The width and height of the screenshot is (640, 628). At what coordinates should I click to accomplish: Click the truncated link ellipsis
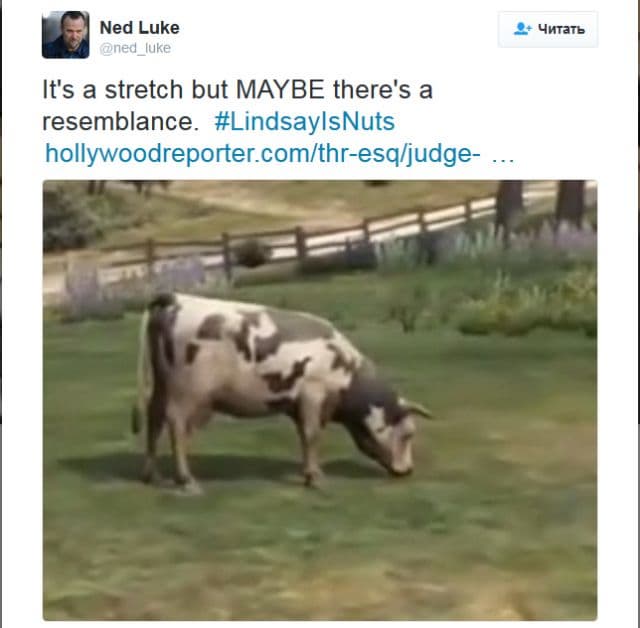(x=503, y=158)
